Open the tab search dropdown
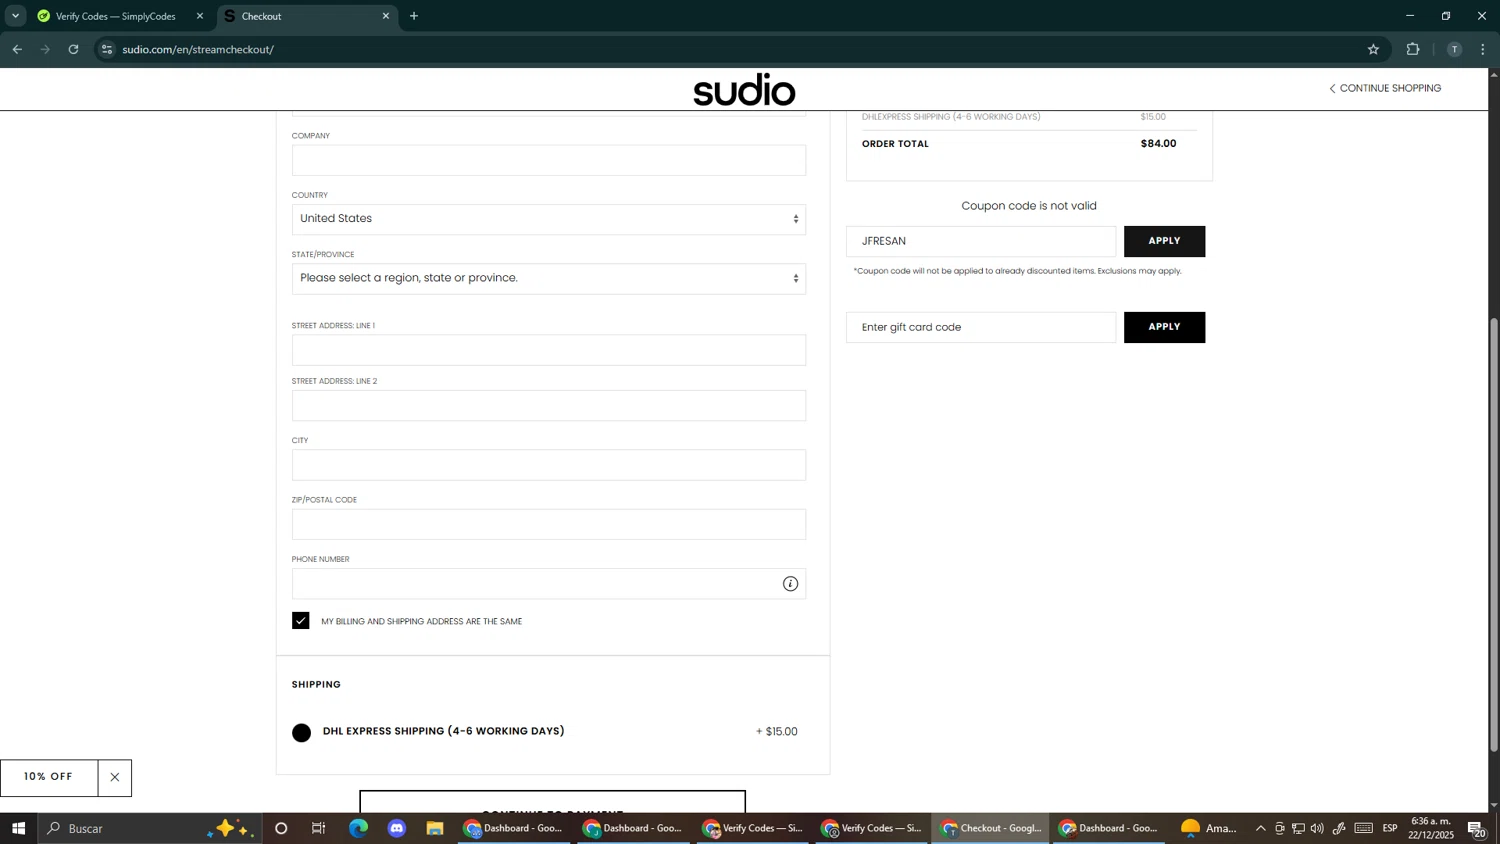 (x=15, y=16)
